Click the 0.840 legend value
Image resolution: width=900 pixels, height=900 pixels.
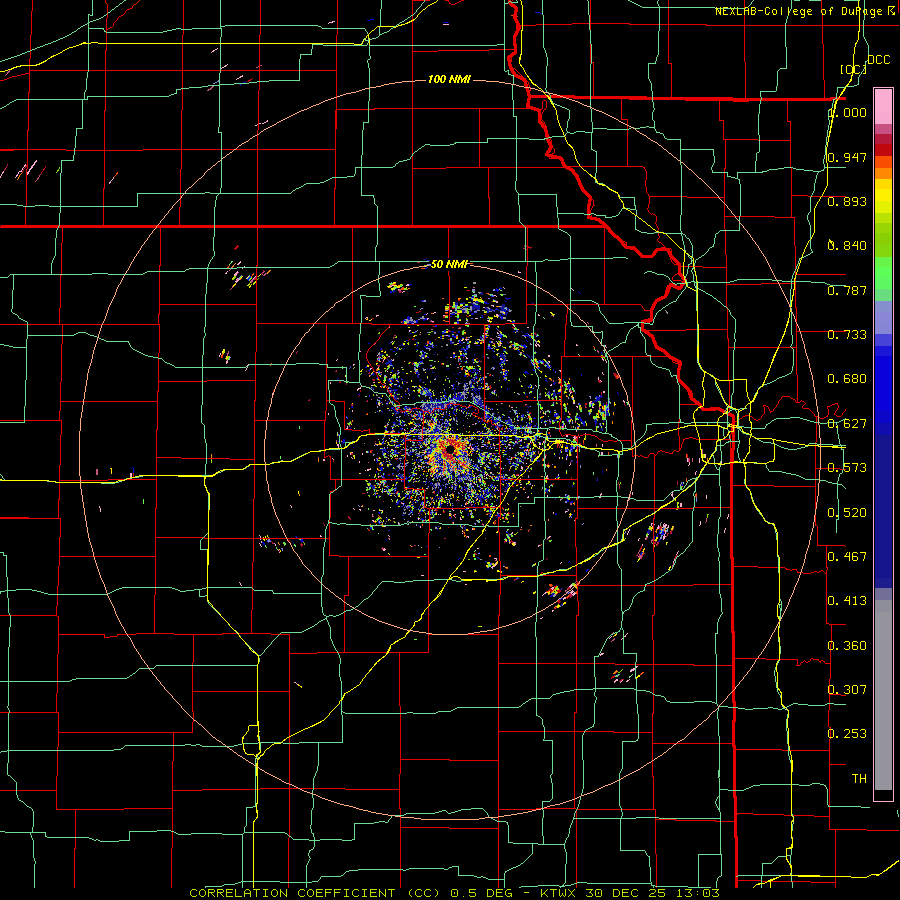click(x=847, y=246)
